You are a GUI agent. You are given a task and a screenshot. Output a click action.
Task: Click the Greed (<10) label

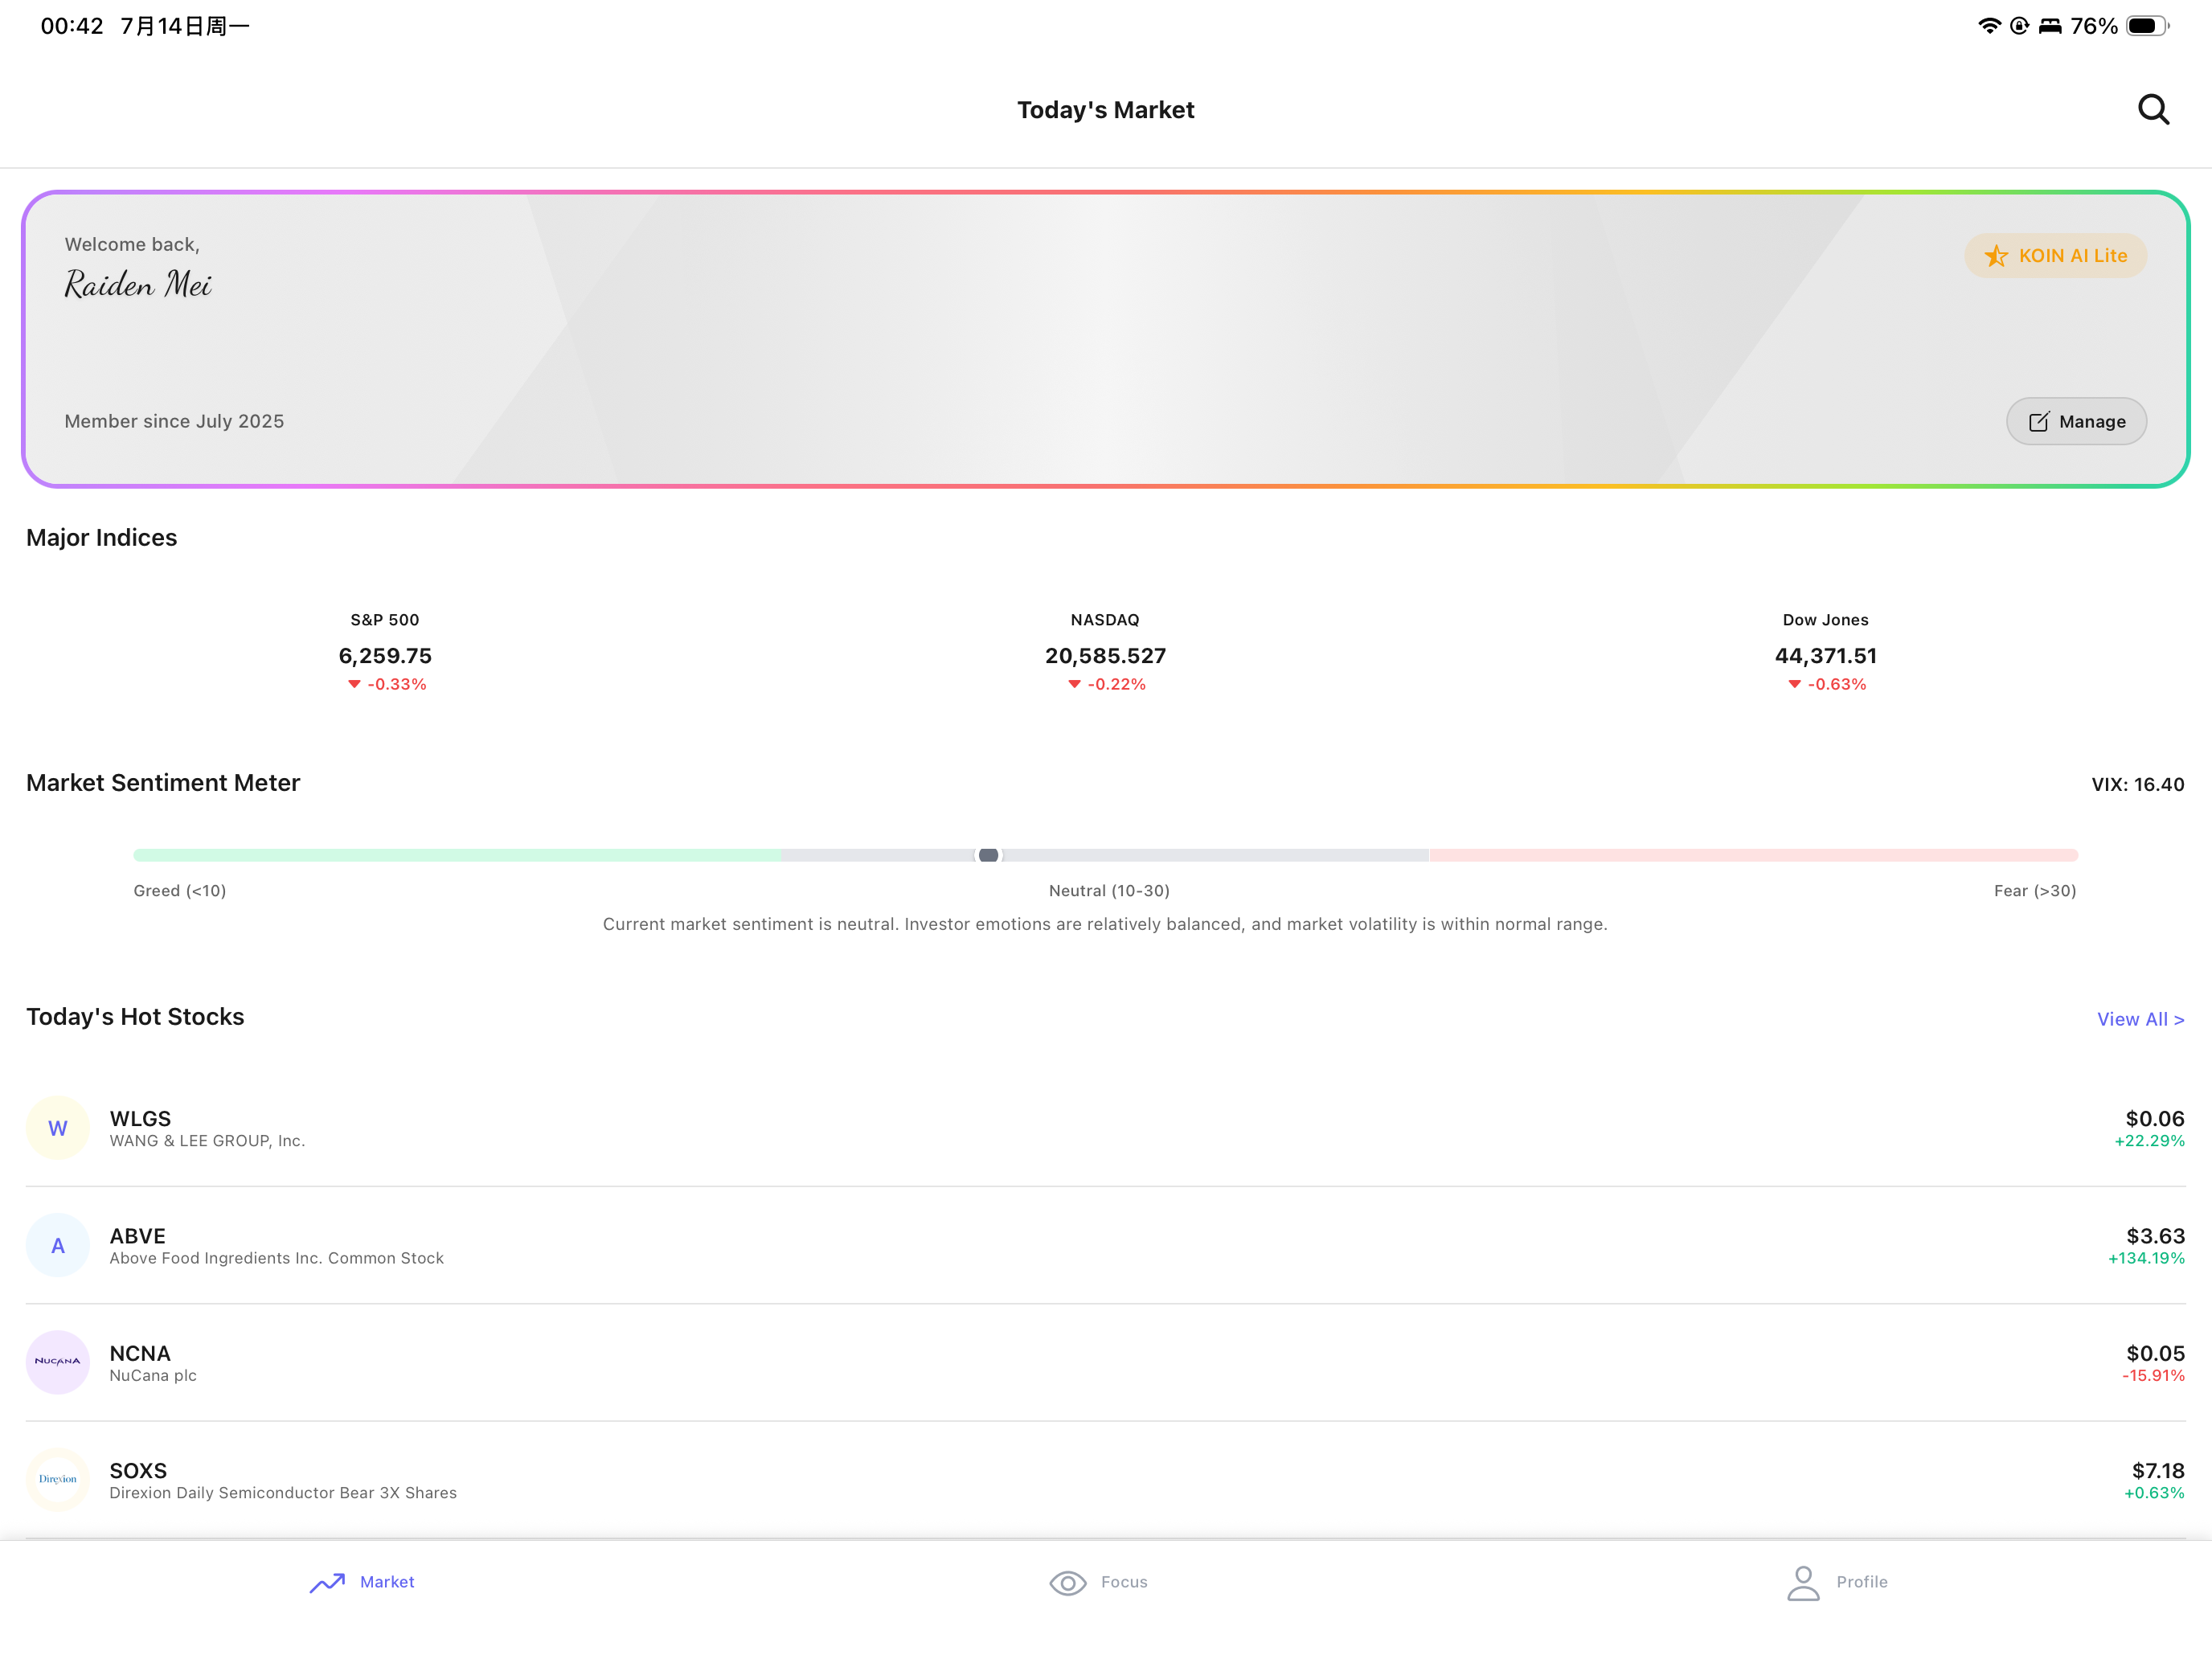(180, 890)
